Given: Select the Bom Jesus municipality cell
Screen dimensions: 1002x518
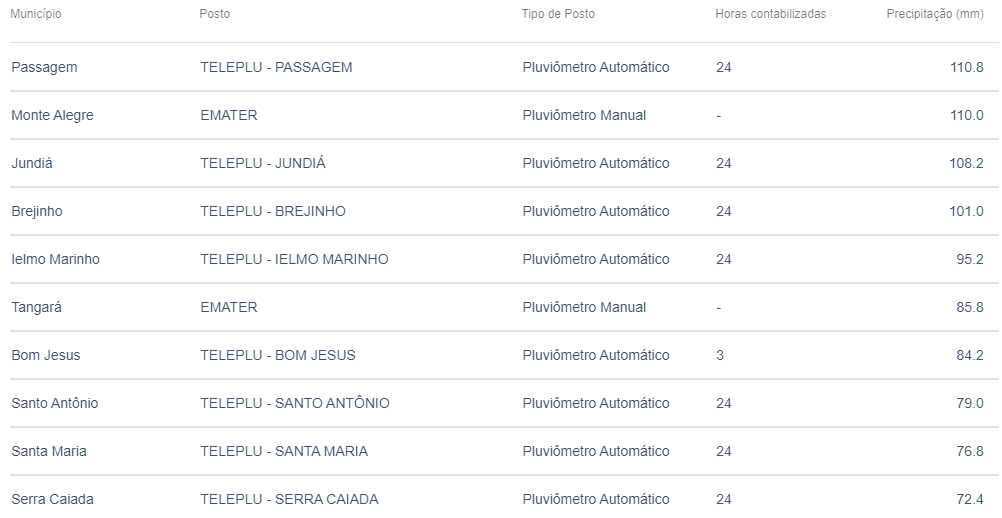Looking at the screenshot, I should (x=46, y=355).
